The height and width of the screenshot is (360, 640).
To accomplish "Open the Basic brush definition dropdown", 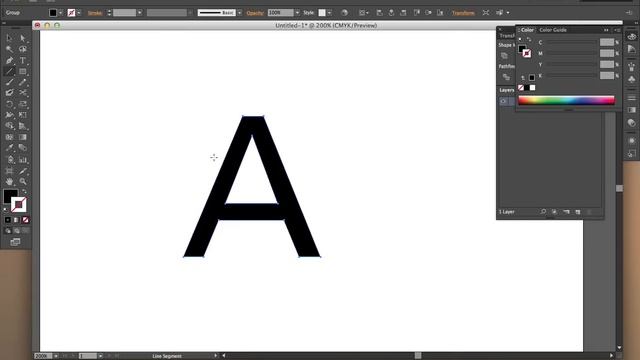I will [240, 13].
